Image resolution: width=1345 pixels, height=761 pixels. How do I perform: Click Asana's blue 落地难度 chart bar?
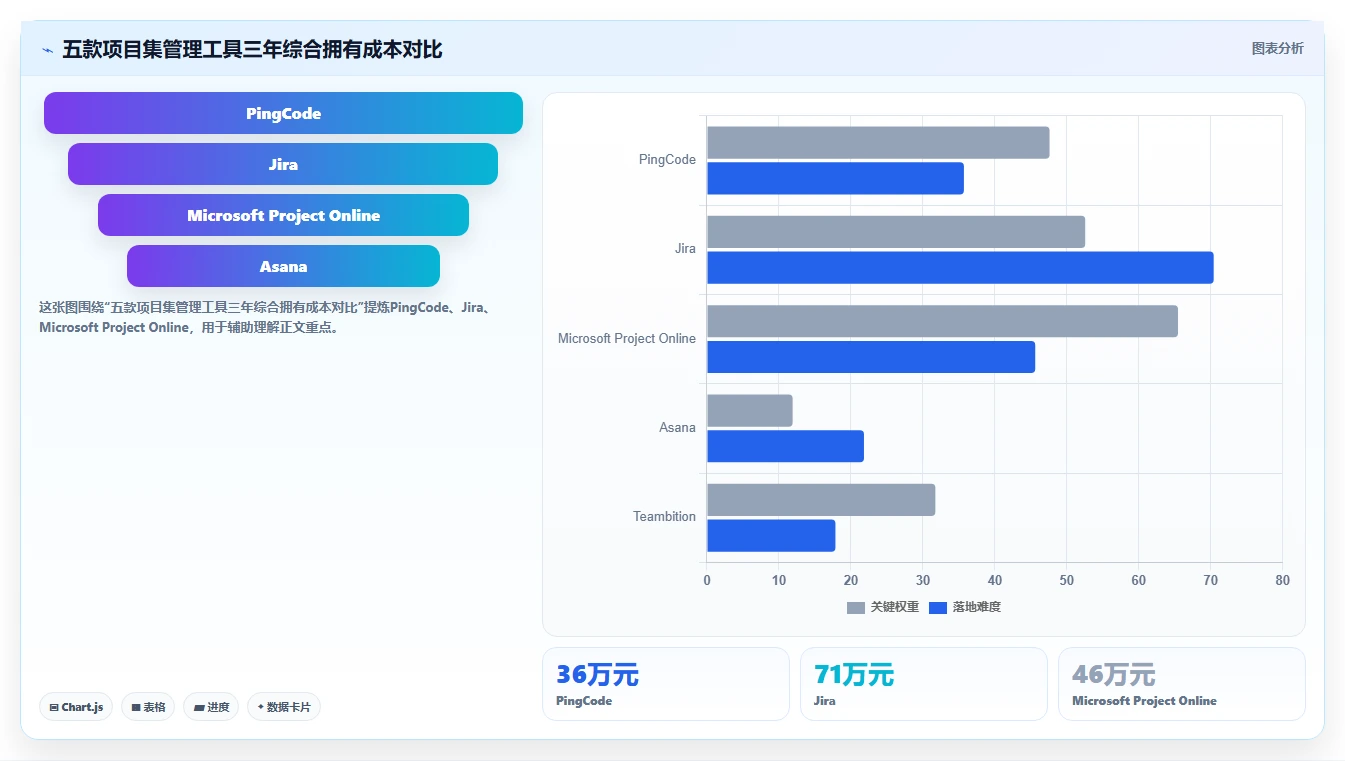click(x=785, y=446)
